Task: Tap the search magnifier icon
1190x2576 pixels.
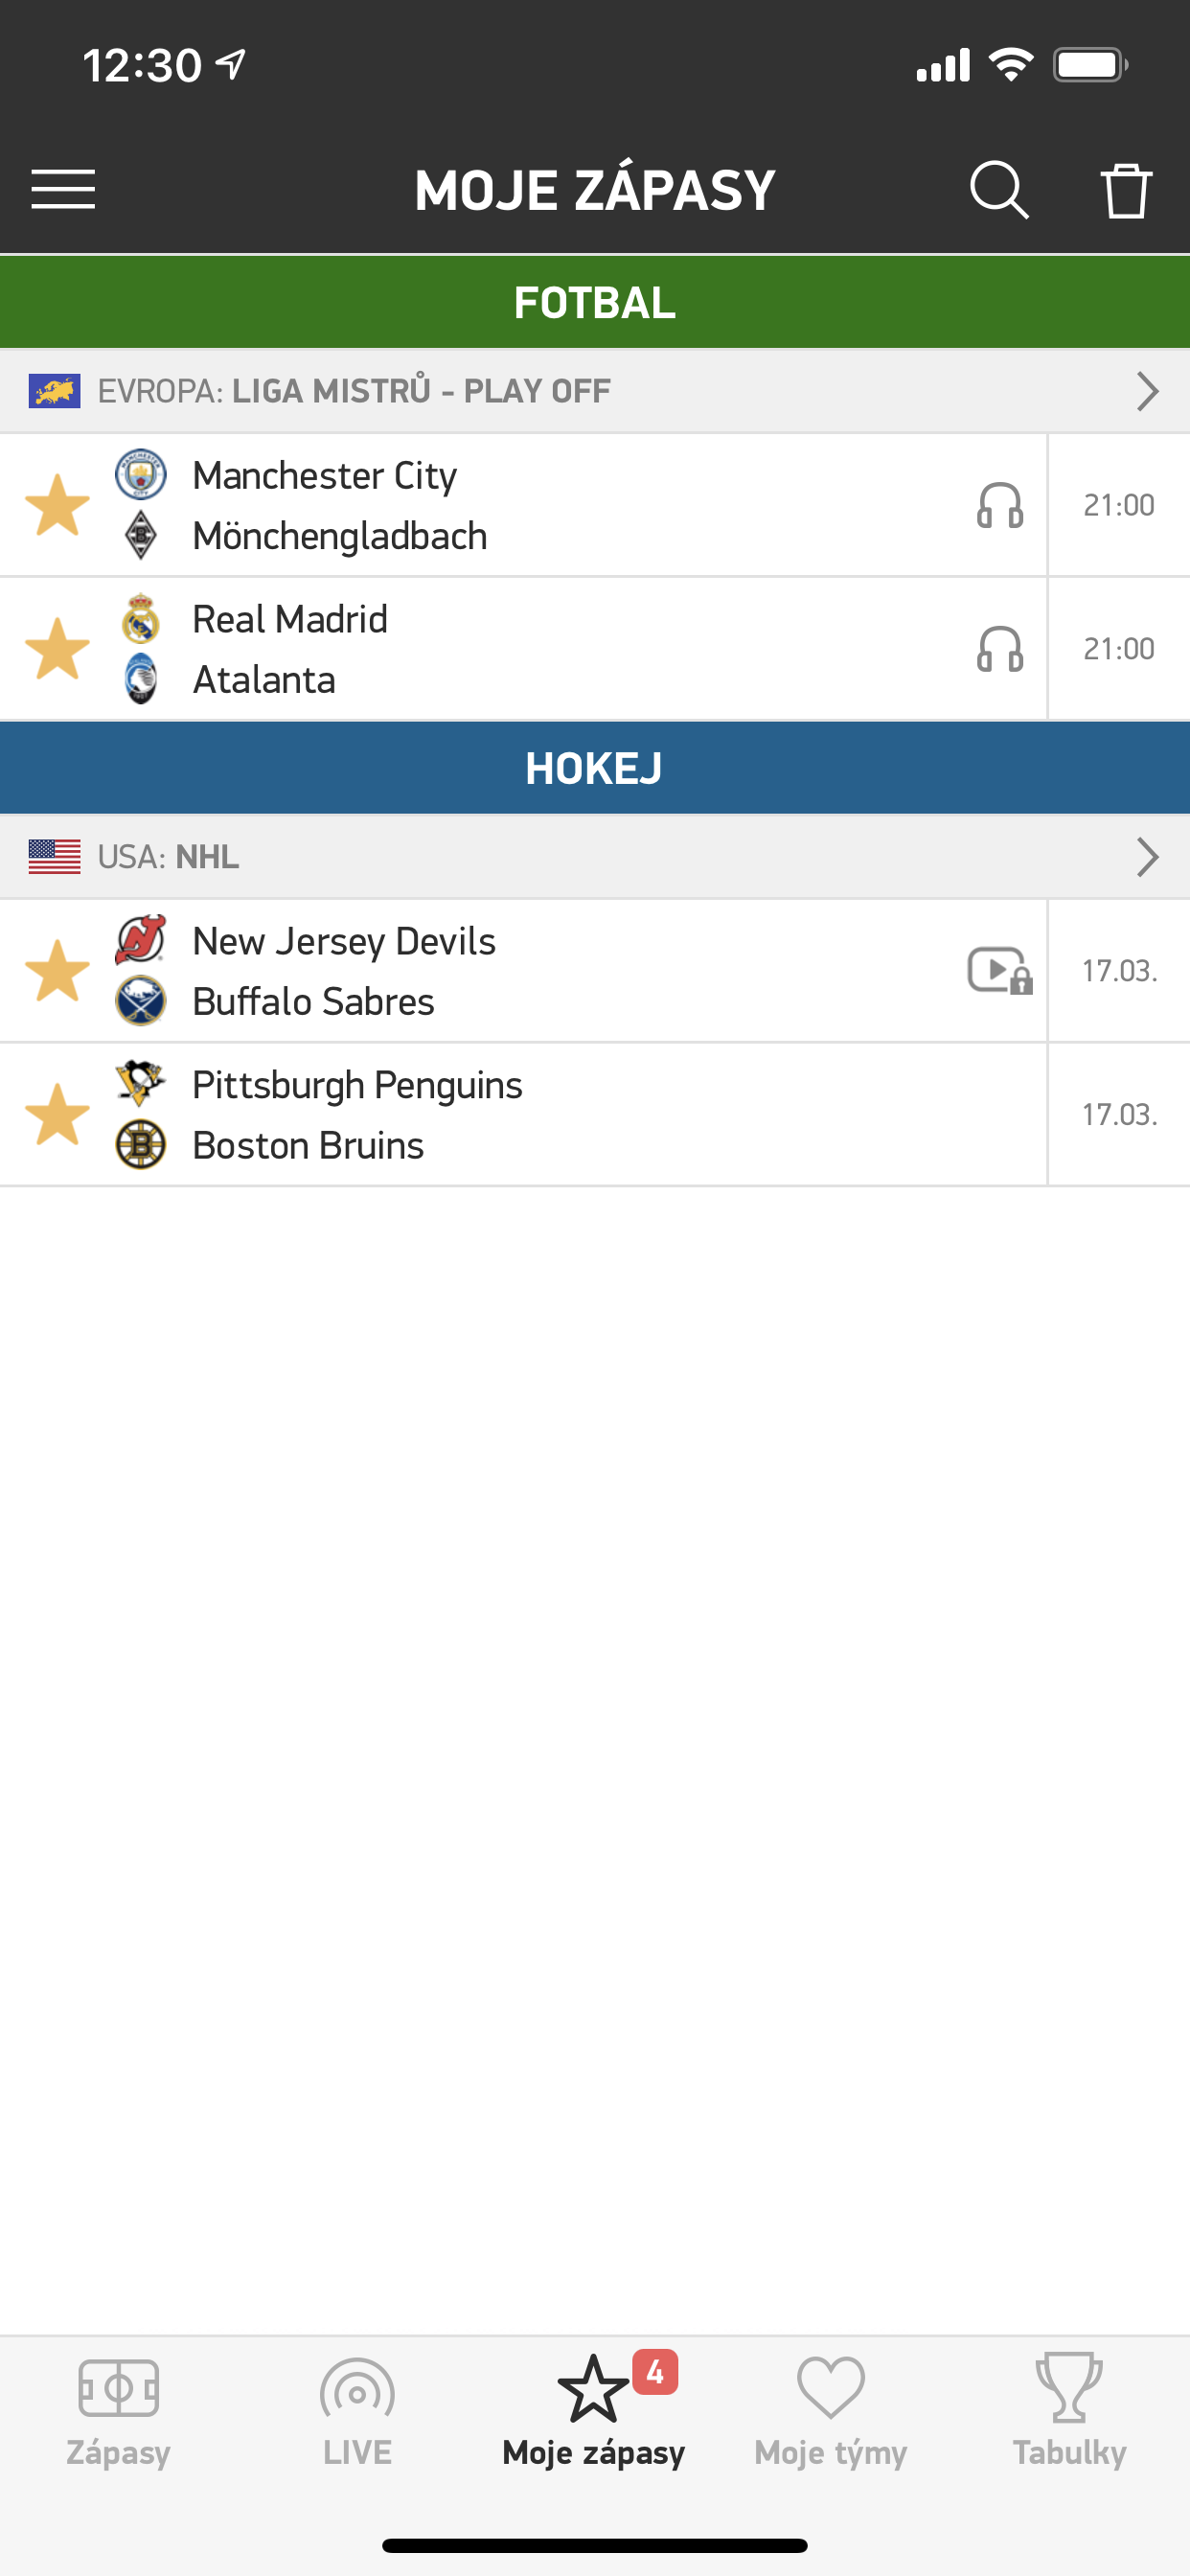Action: tap(998, 189)
